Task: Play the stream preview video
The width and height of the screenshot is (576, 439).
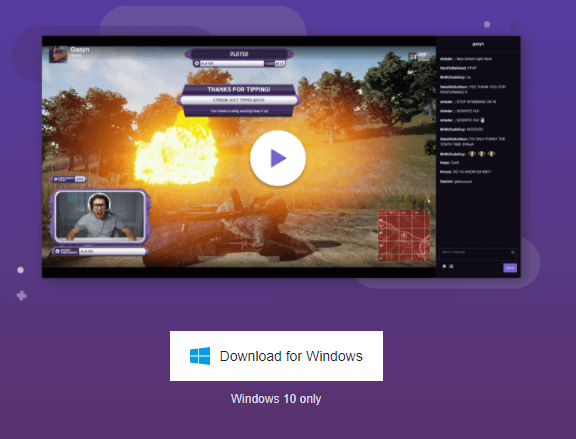Action: point(278,158)
